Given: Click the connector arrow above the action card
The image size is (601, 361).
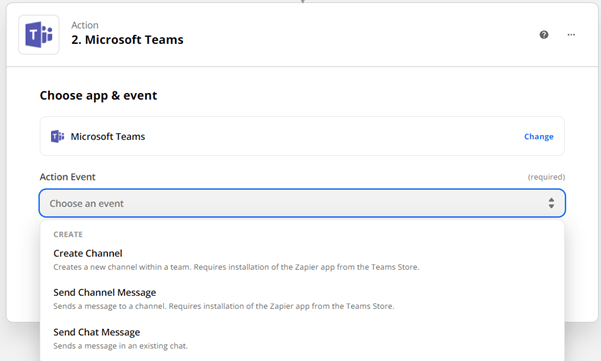Looking at the screenshot, I should 302,2.
